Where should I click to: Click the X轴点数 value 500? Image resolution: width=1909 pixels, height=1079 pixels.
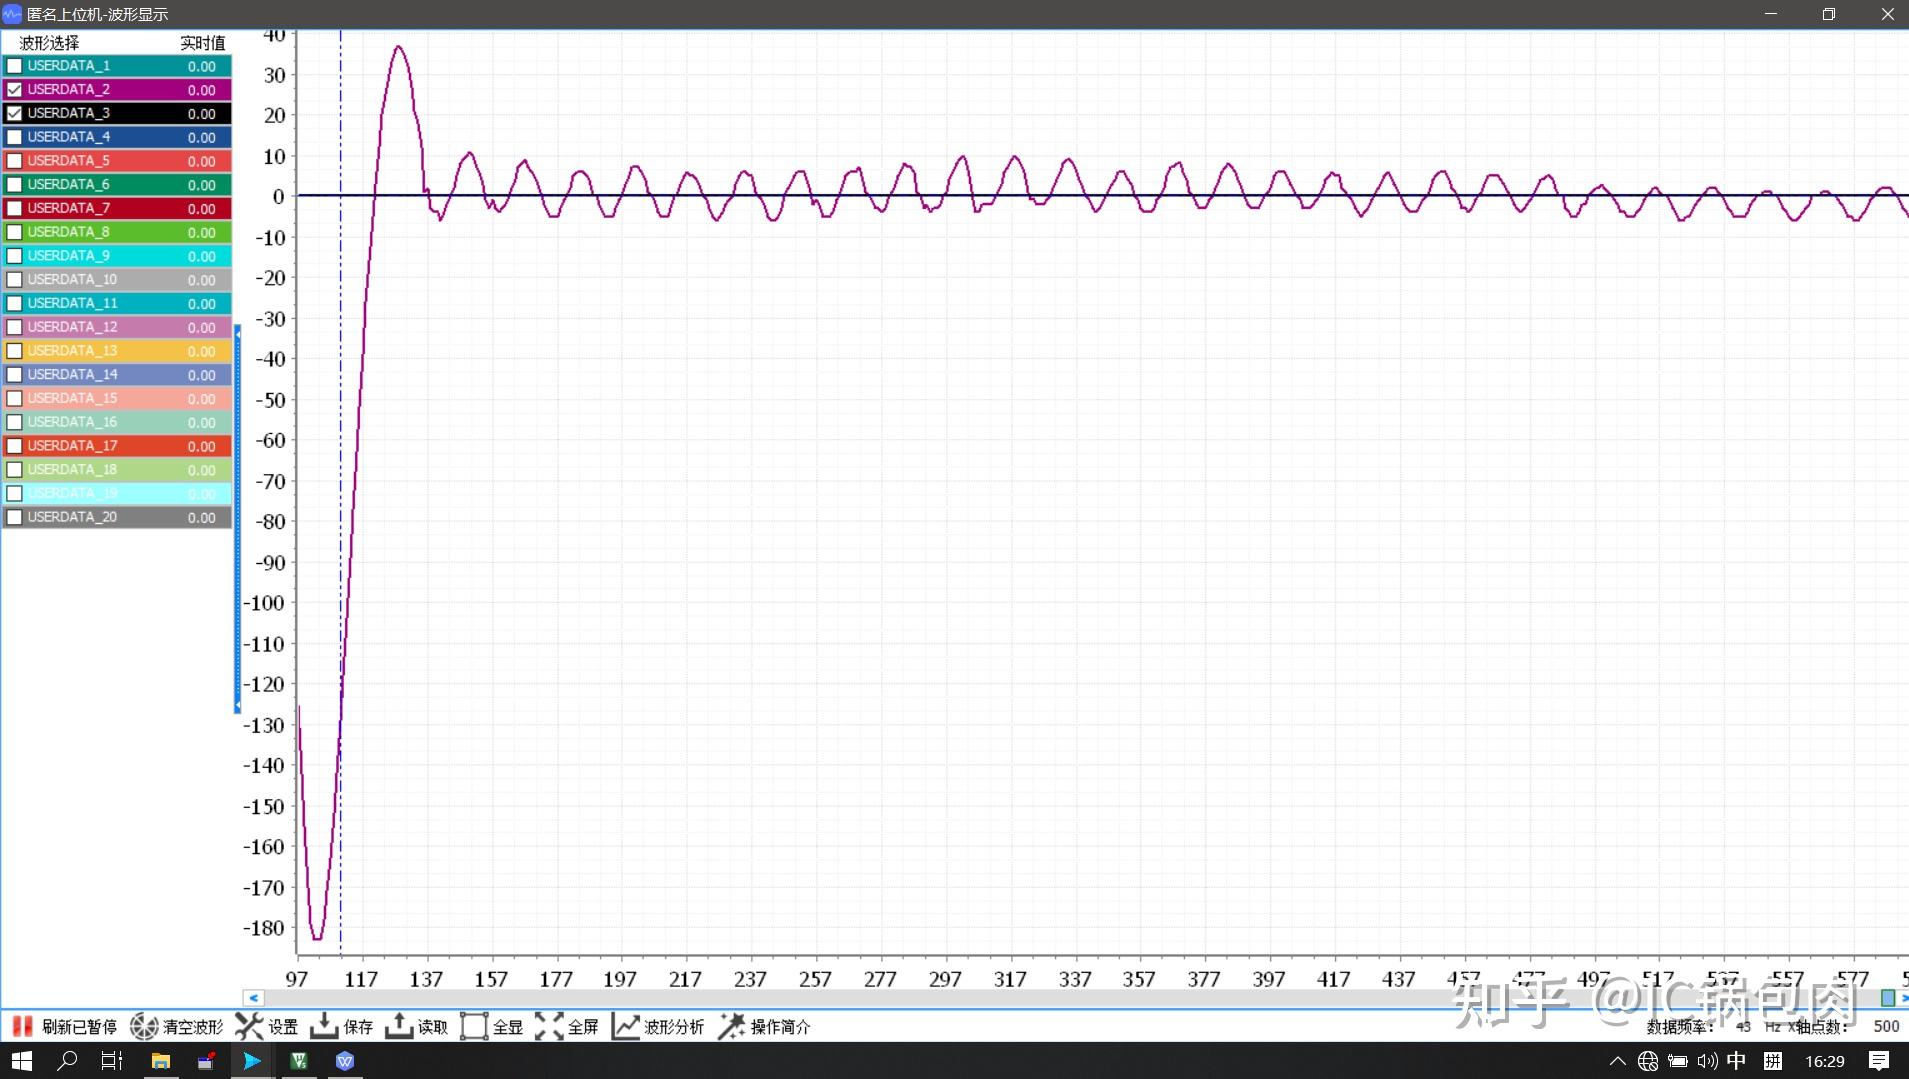pos(1886,1026)
